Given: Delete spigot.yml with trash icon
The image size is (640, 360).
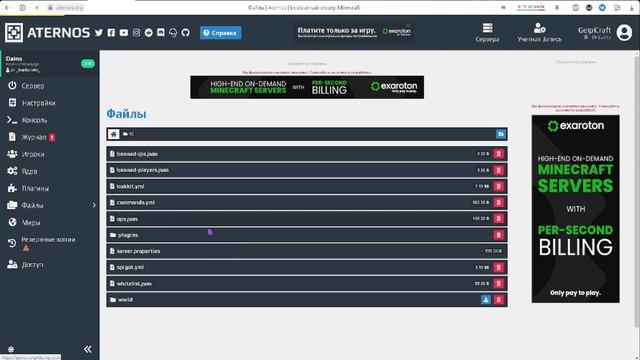Looking at the screenshot, I should pos(498,267).
